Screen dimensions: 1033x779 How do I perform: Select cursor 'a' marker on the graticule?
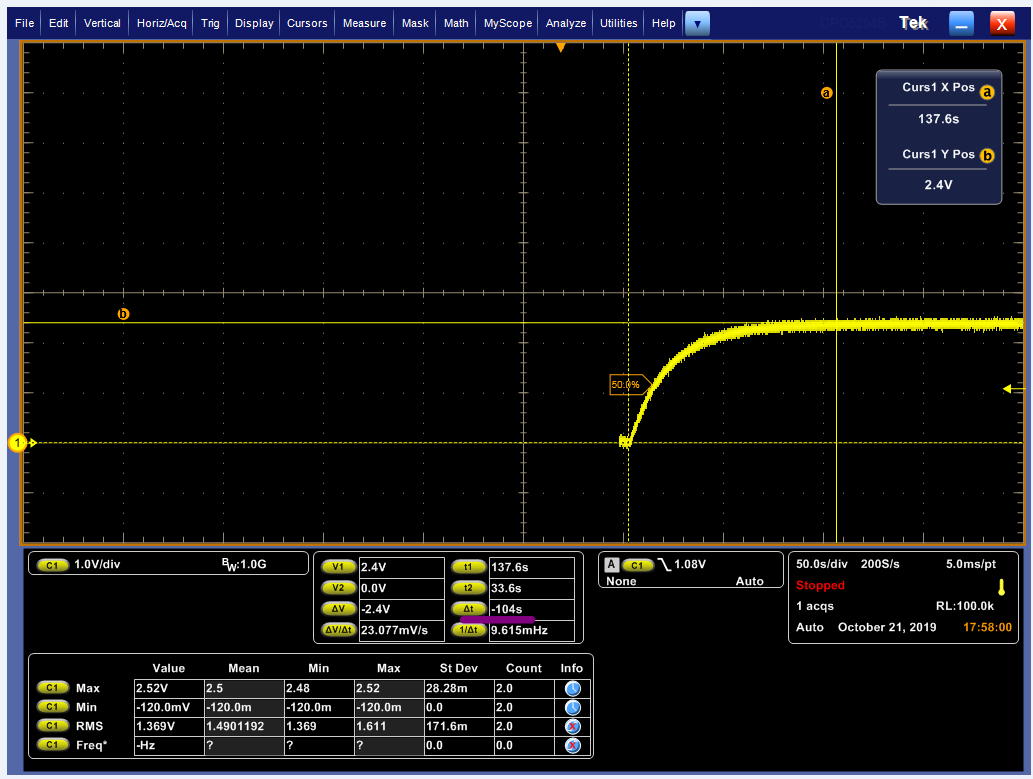click(x=826, y=93)
